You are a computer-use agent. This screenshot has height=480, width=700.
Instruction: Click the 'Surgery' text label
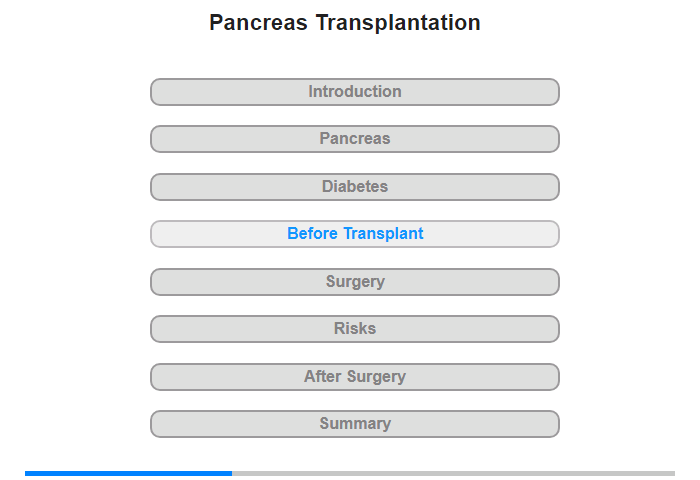coord(355,281)
